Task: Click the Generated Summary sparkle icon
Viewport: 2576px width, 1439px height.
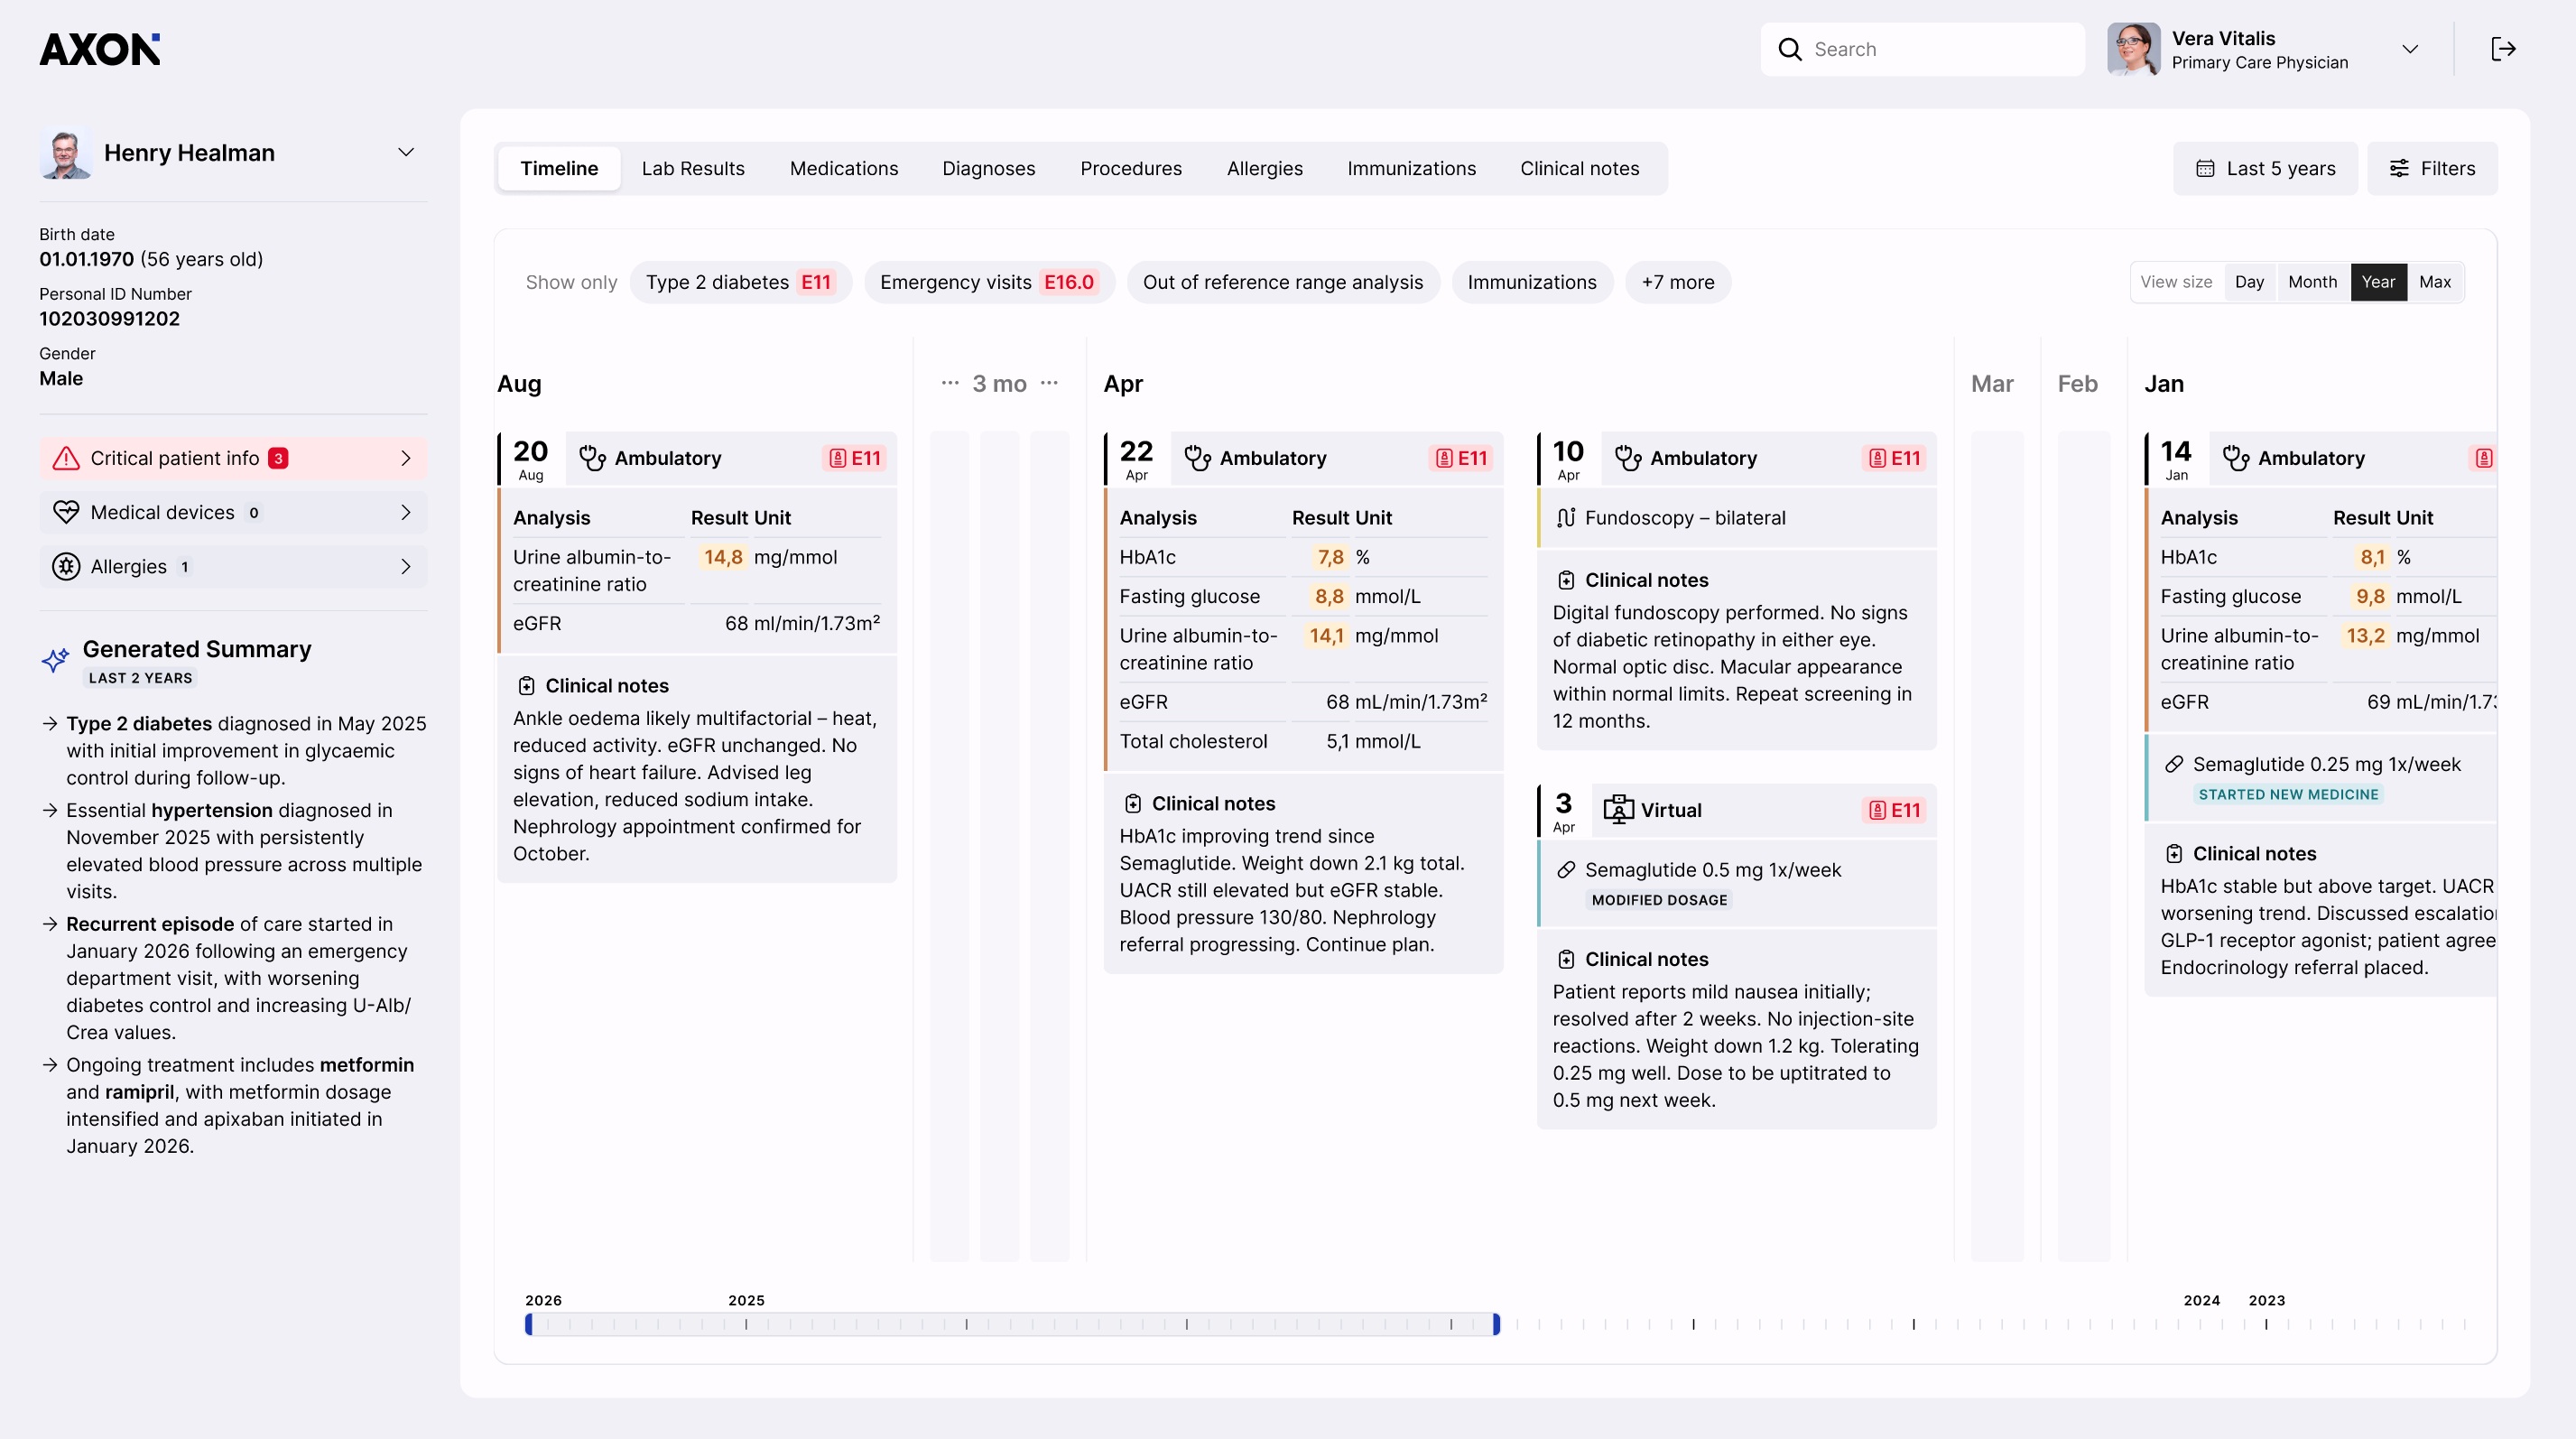Action: click(x=55, y=659)
